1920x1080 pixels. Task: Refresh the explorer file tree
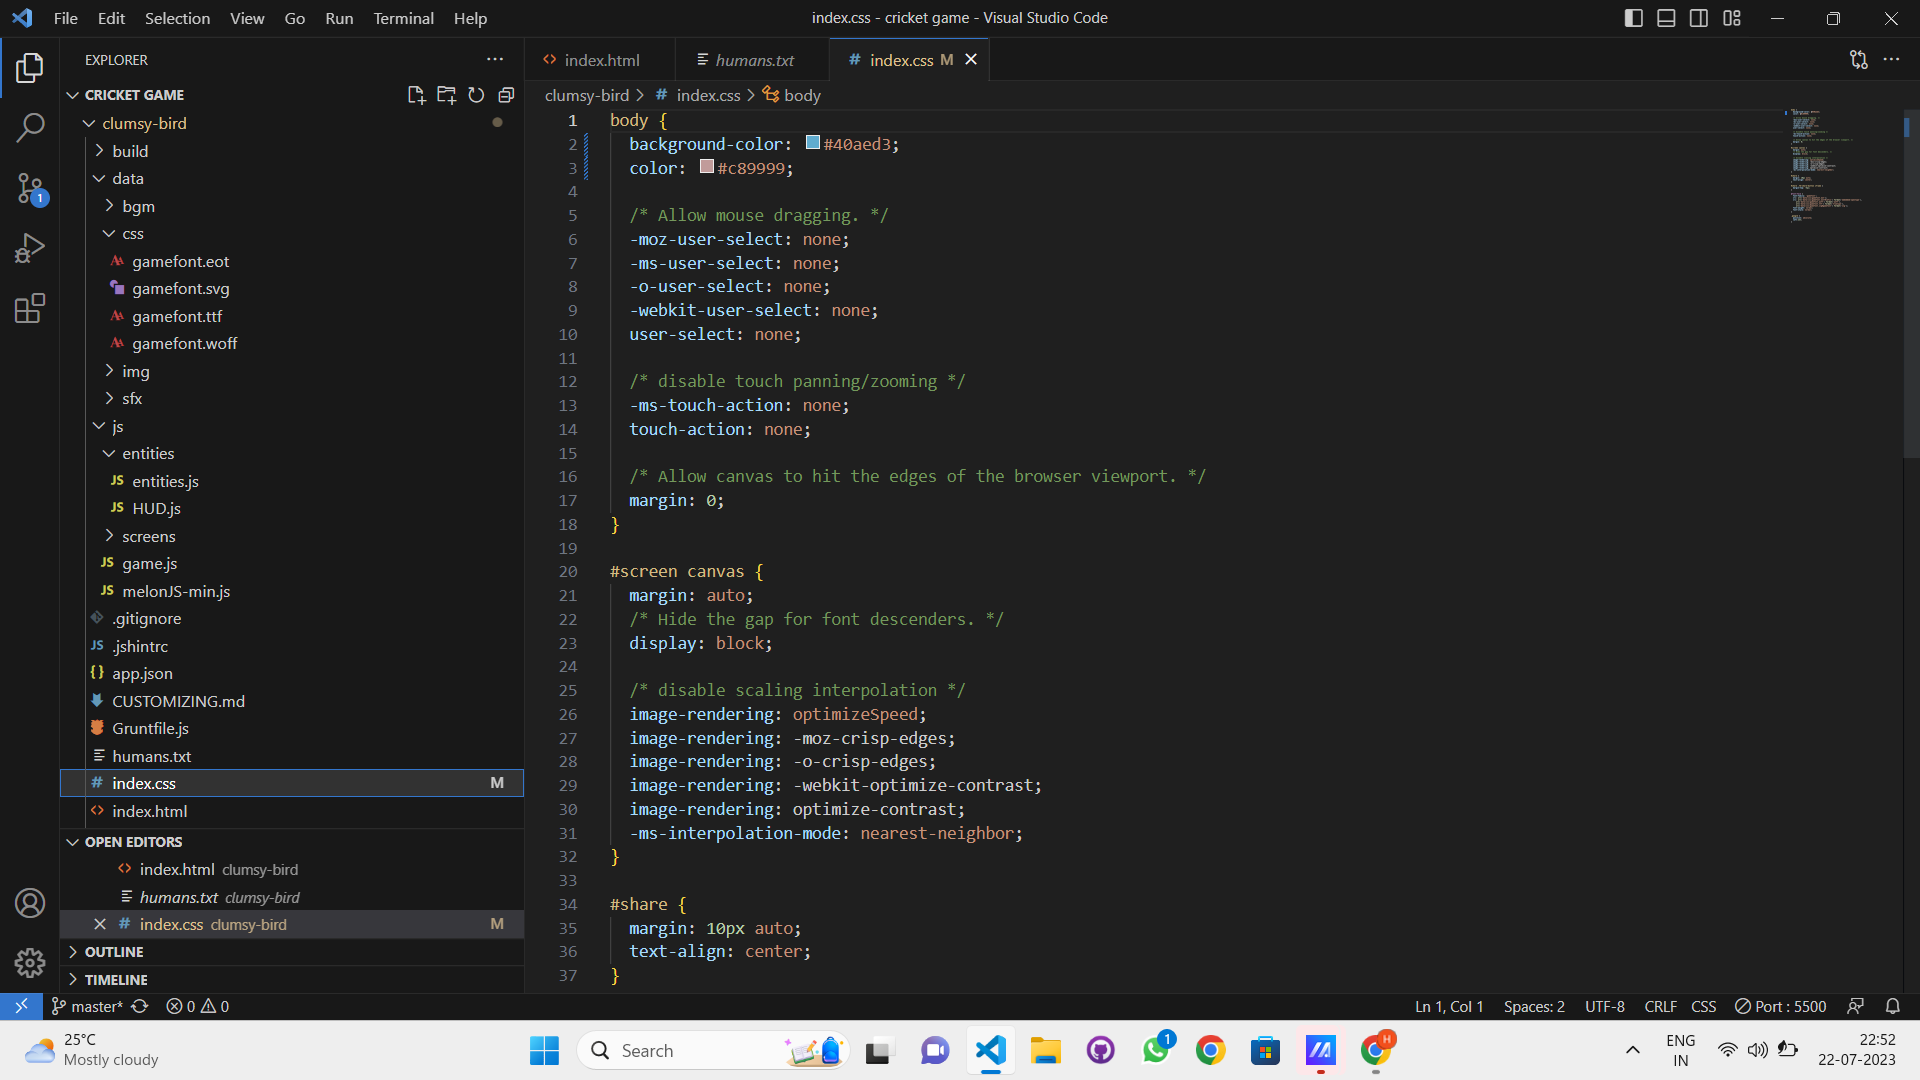point(476,95)
